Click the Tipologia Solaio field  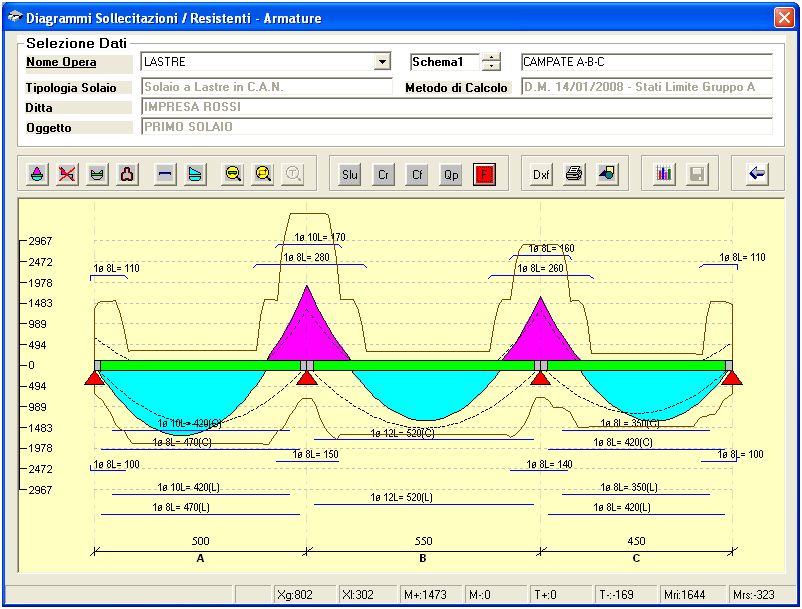click(266, 87)
